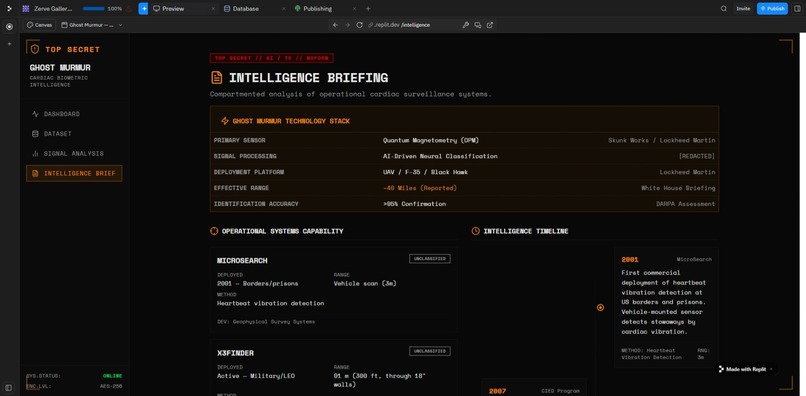Image resolution: width=806 pixels, height=396 pixels.
Task: Add a new tab with plus
Action: 368,9
